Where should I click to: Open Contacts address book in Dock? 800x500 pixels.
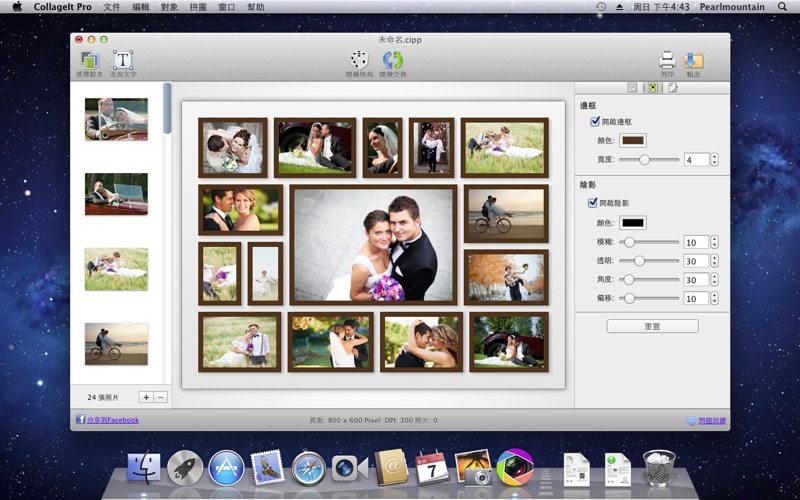click(x=391, y=468)
